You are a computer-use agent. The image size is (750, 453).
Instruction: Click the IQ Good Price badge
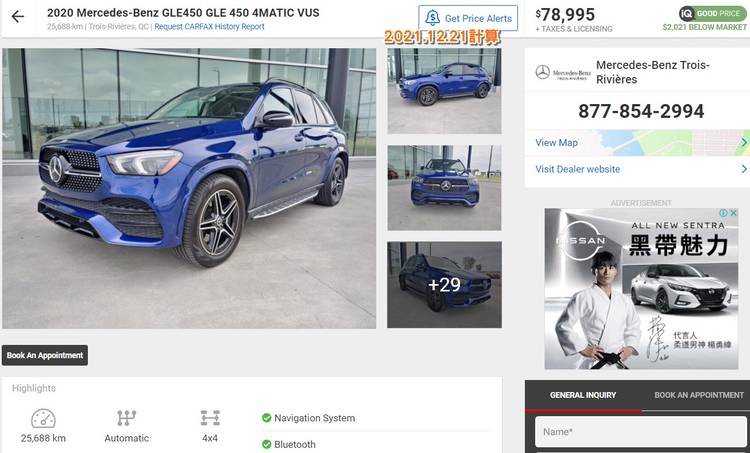click(713, 13)
